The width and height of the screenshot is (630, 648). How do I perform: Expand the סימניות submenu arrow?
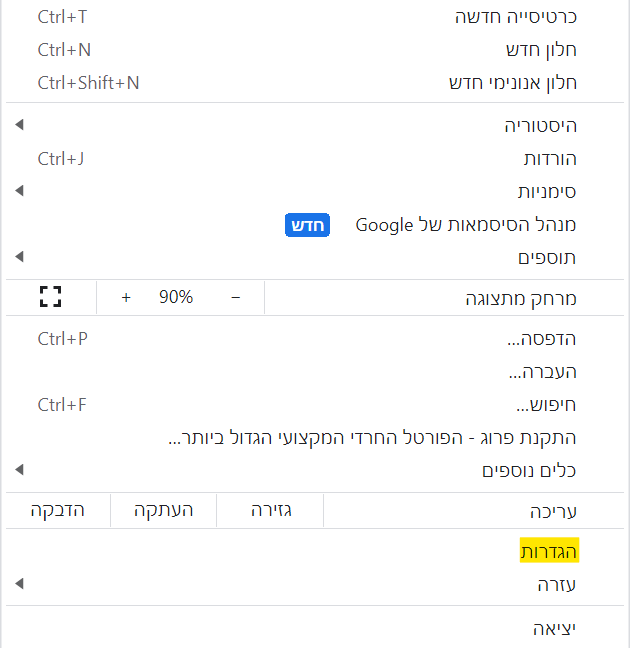pos(19,190)
